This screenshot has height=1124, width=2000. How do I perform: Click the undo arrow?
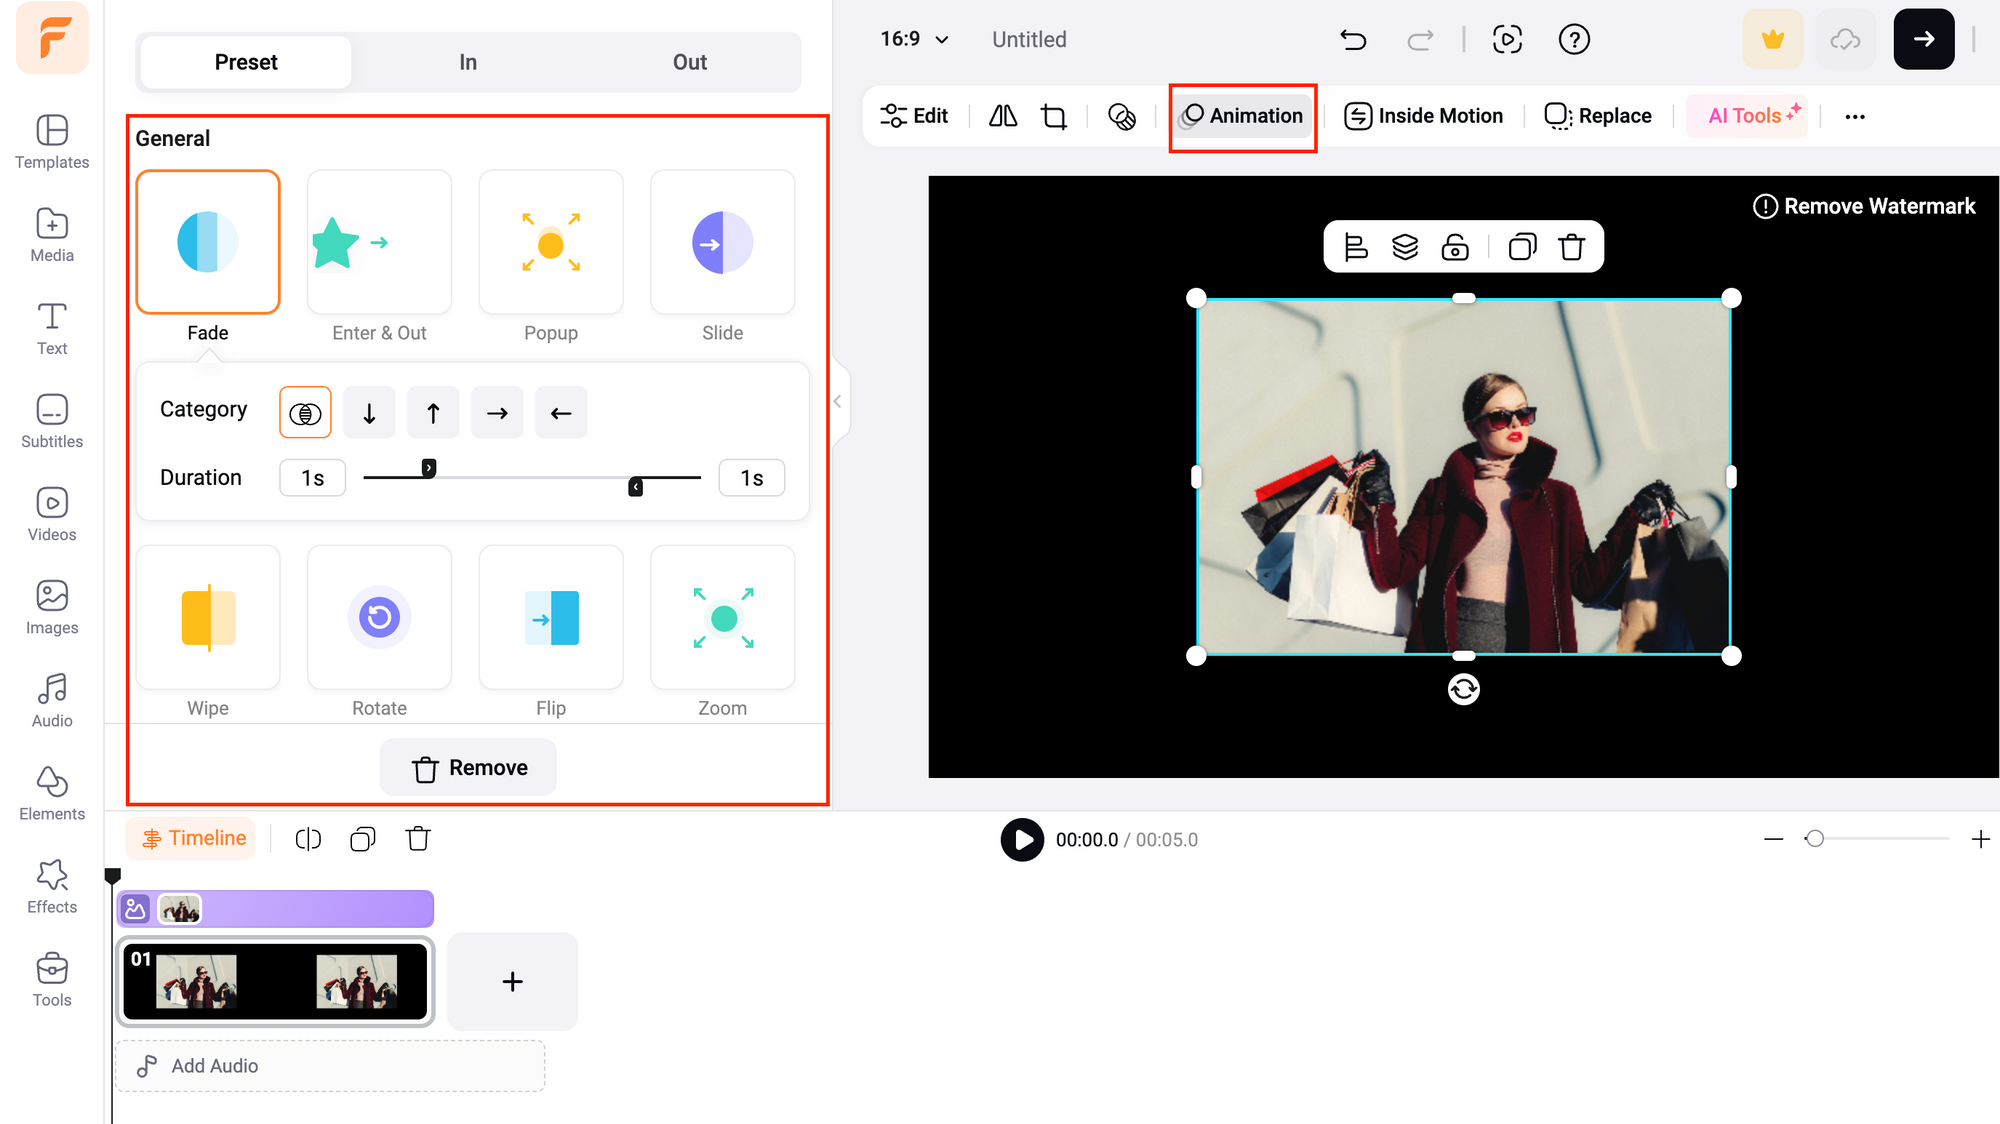click(1353, 40)
